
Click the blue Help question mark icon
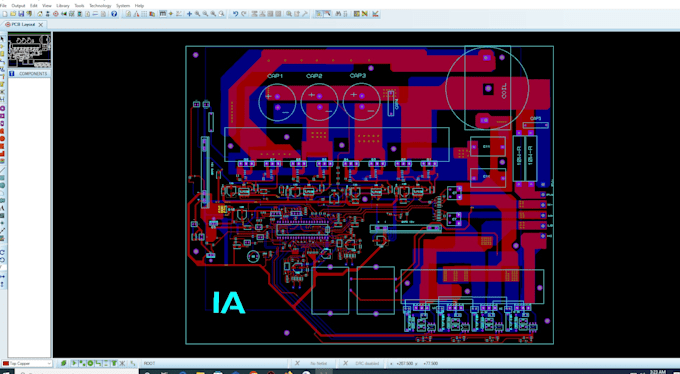114,14
